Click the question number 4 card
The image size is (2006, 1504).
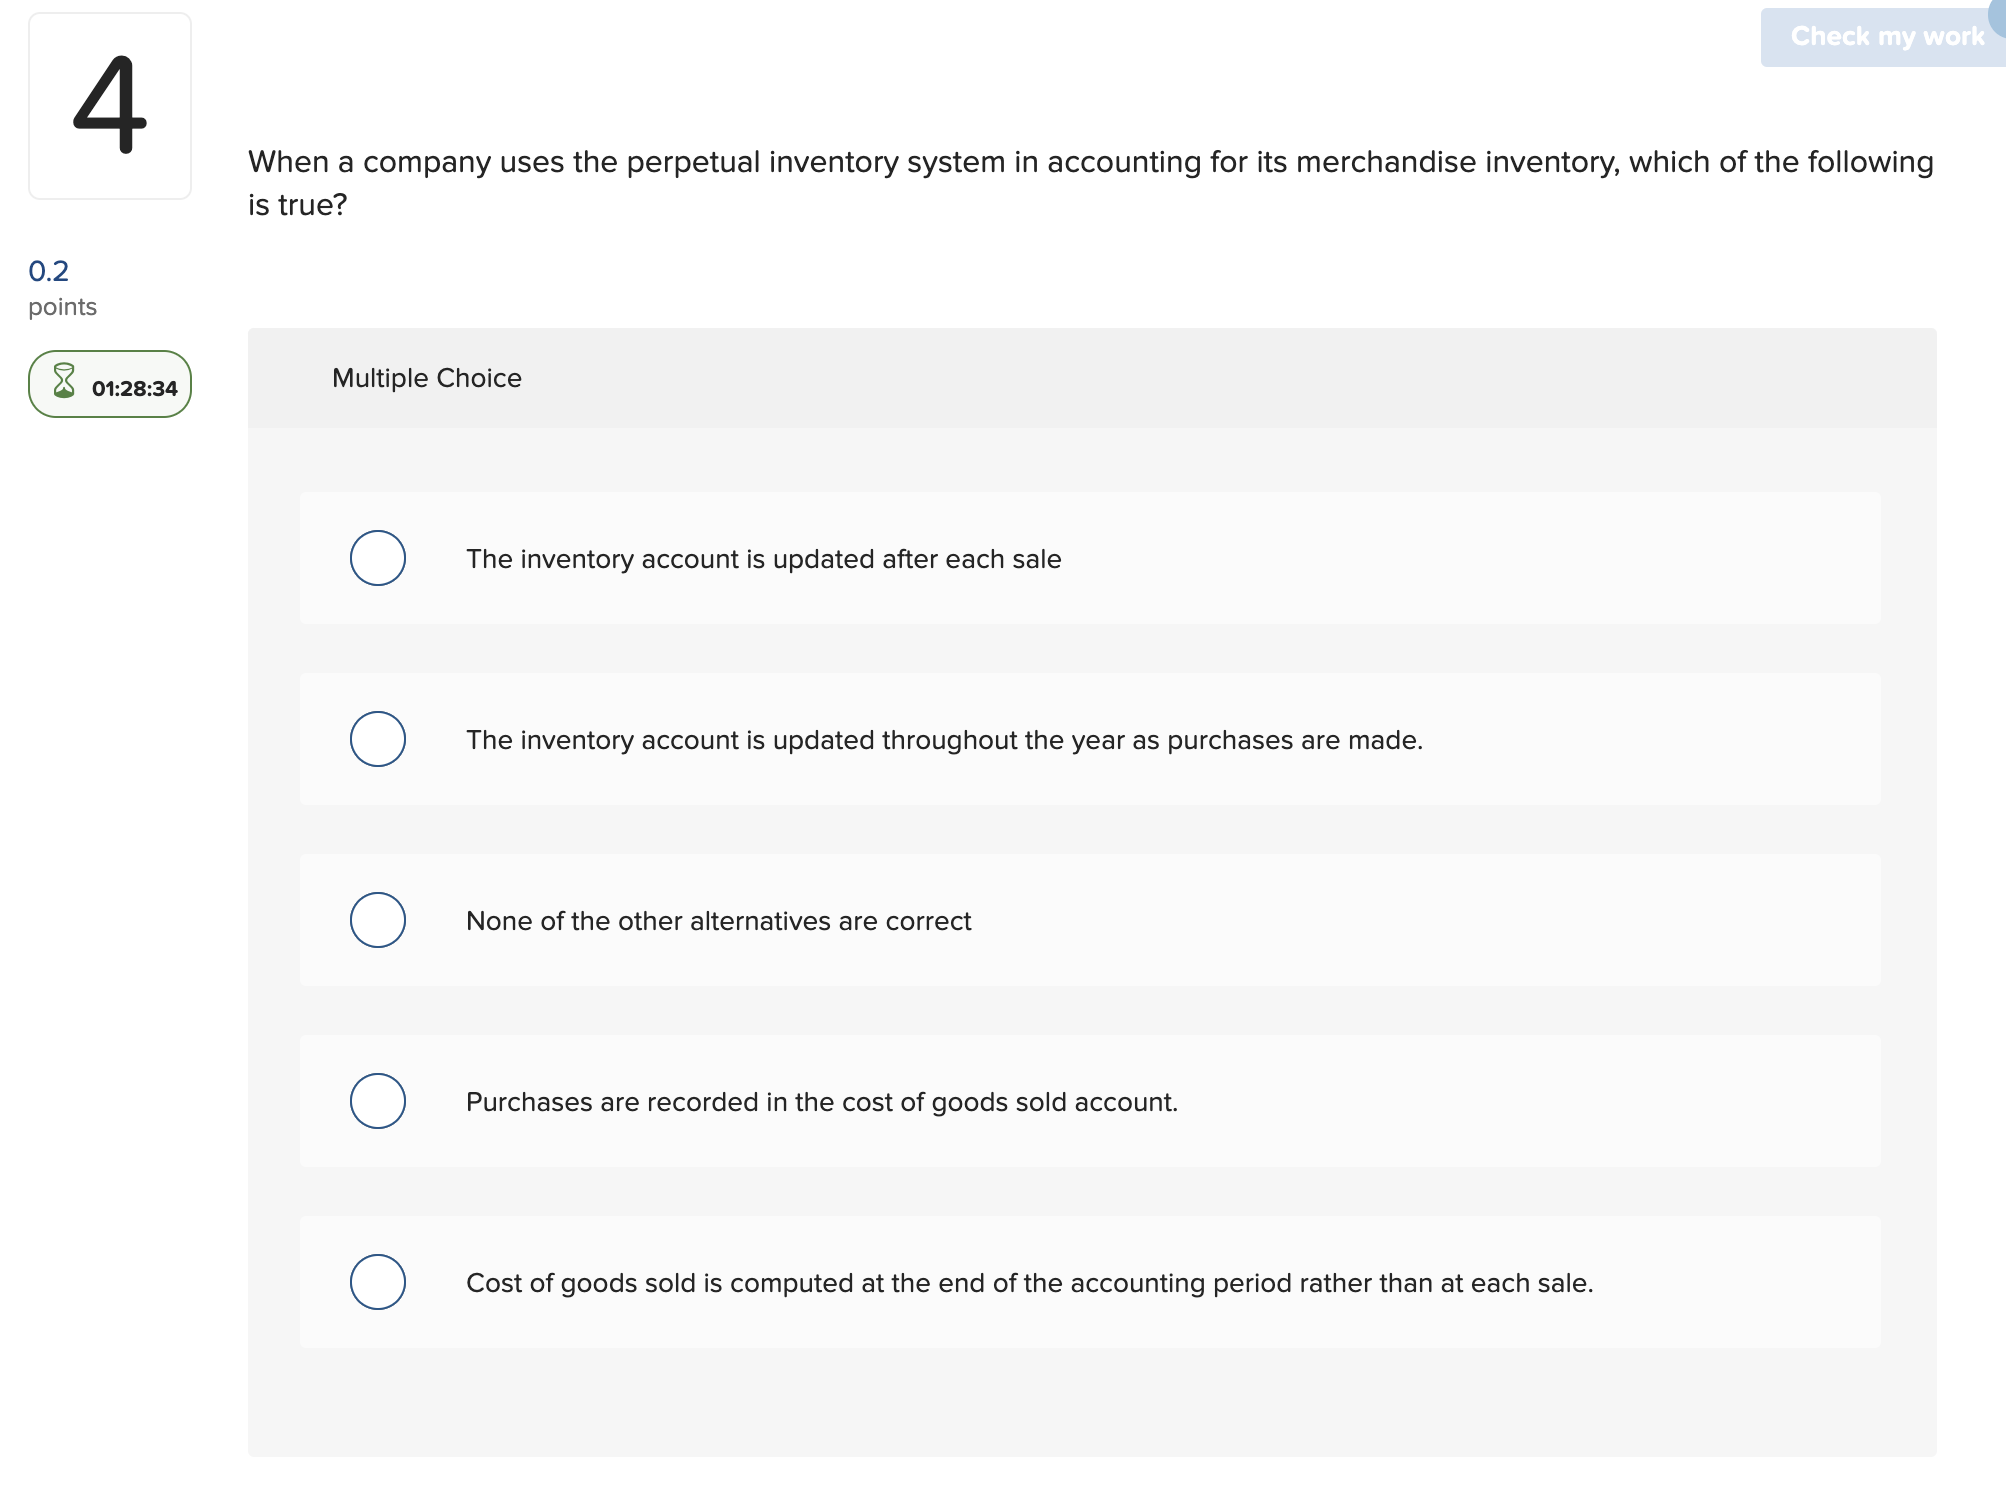tap(110, 105)
